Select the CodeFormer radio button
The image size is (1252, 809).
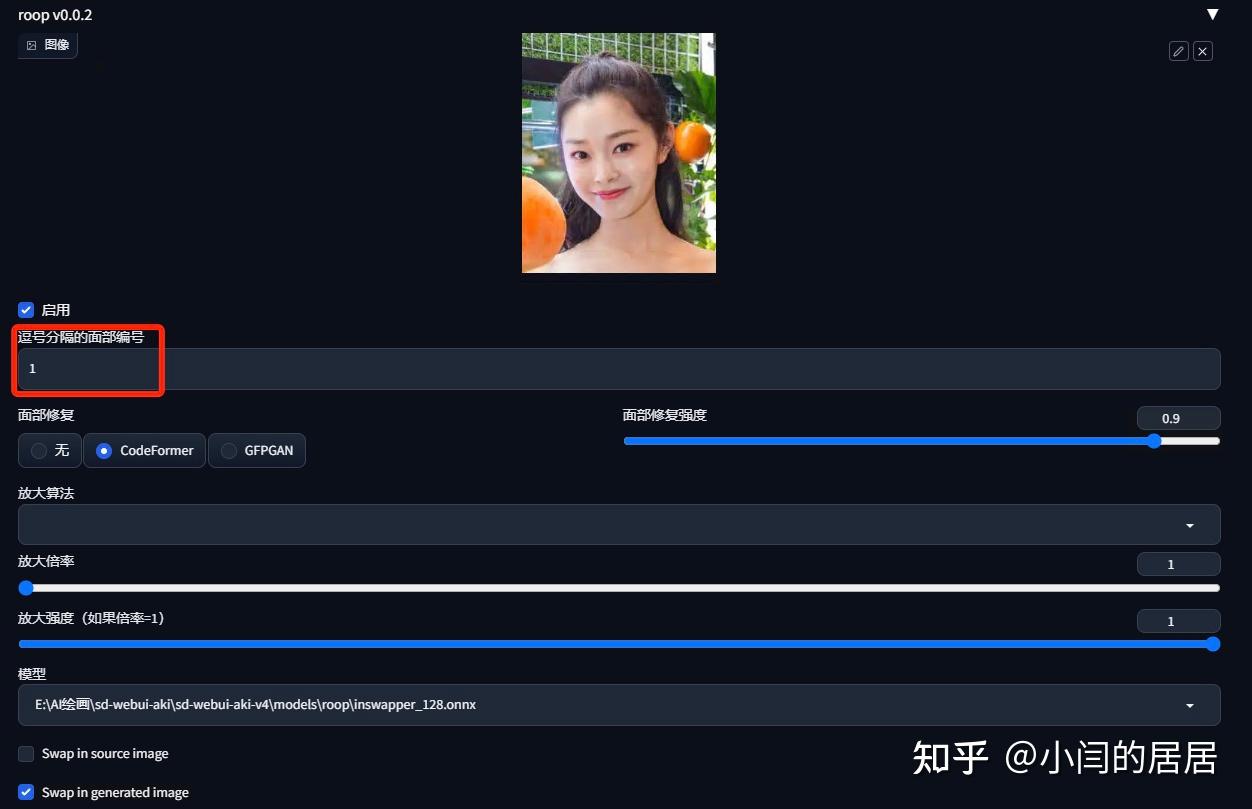pos(104,450)
